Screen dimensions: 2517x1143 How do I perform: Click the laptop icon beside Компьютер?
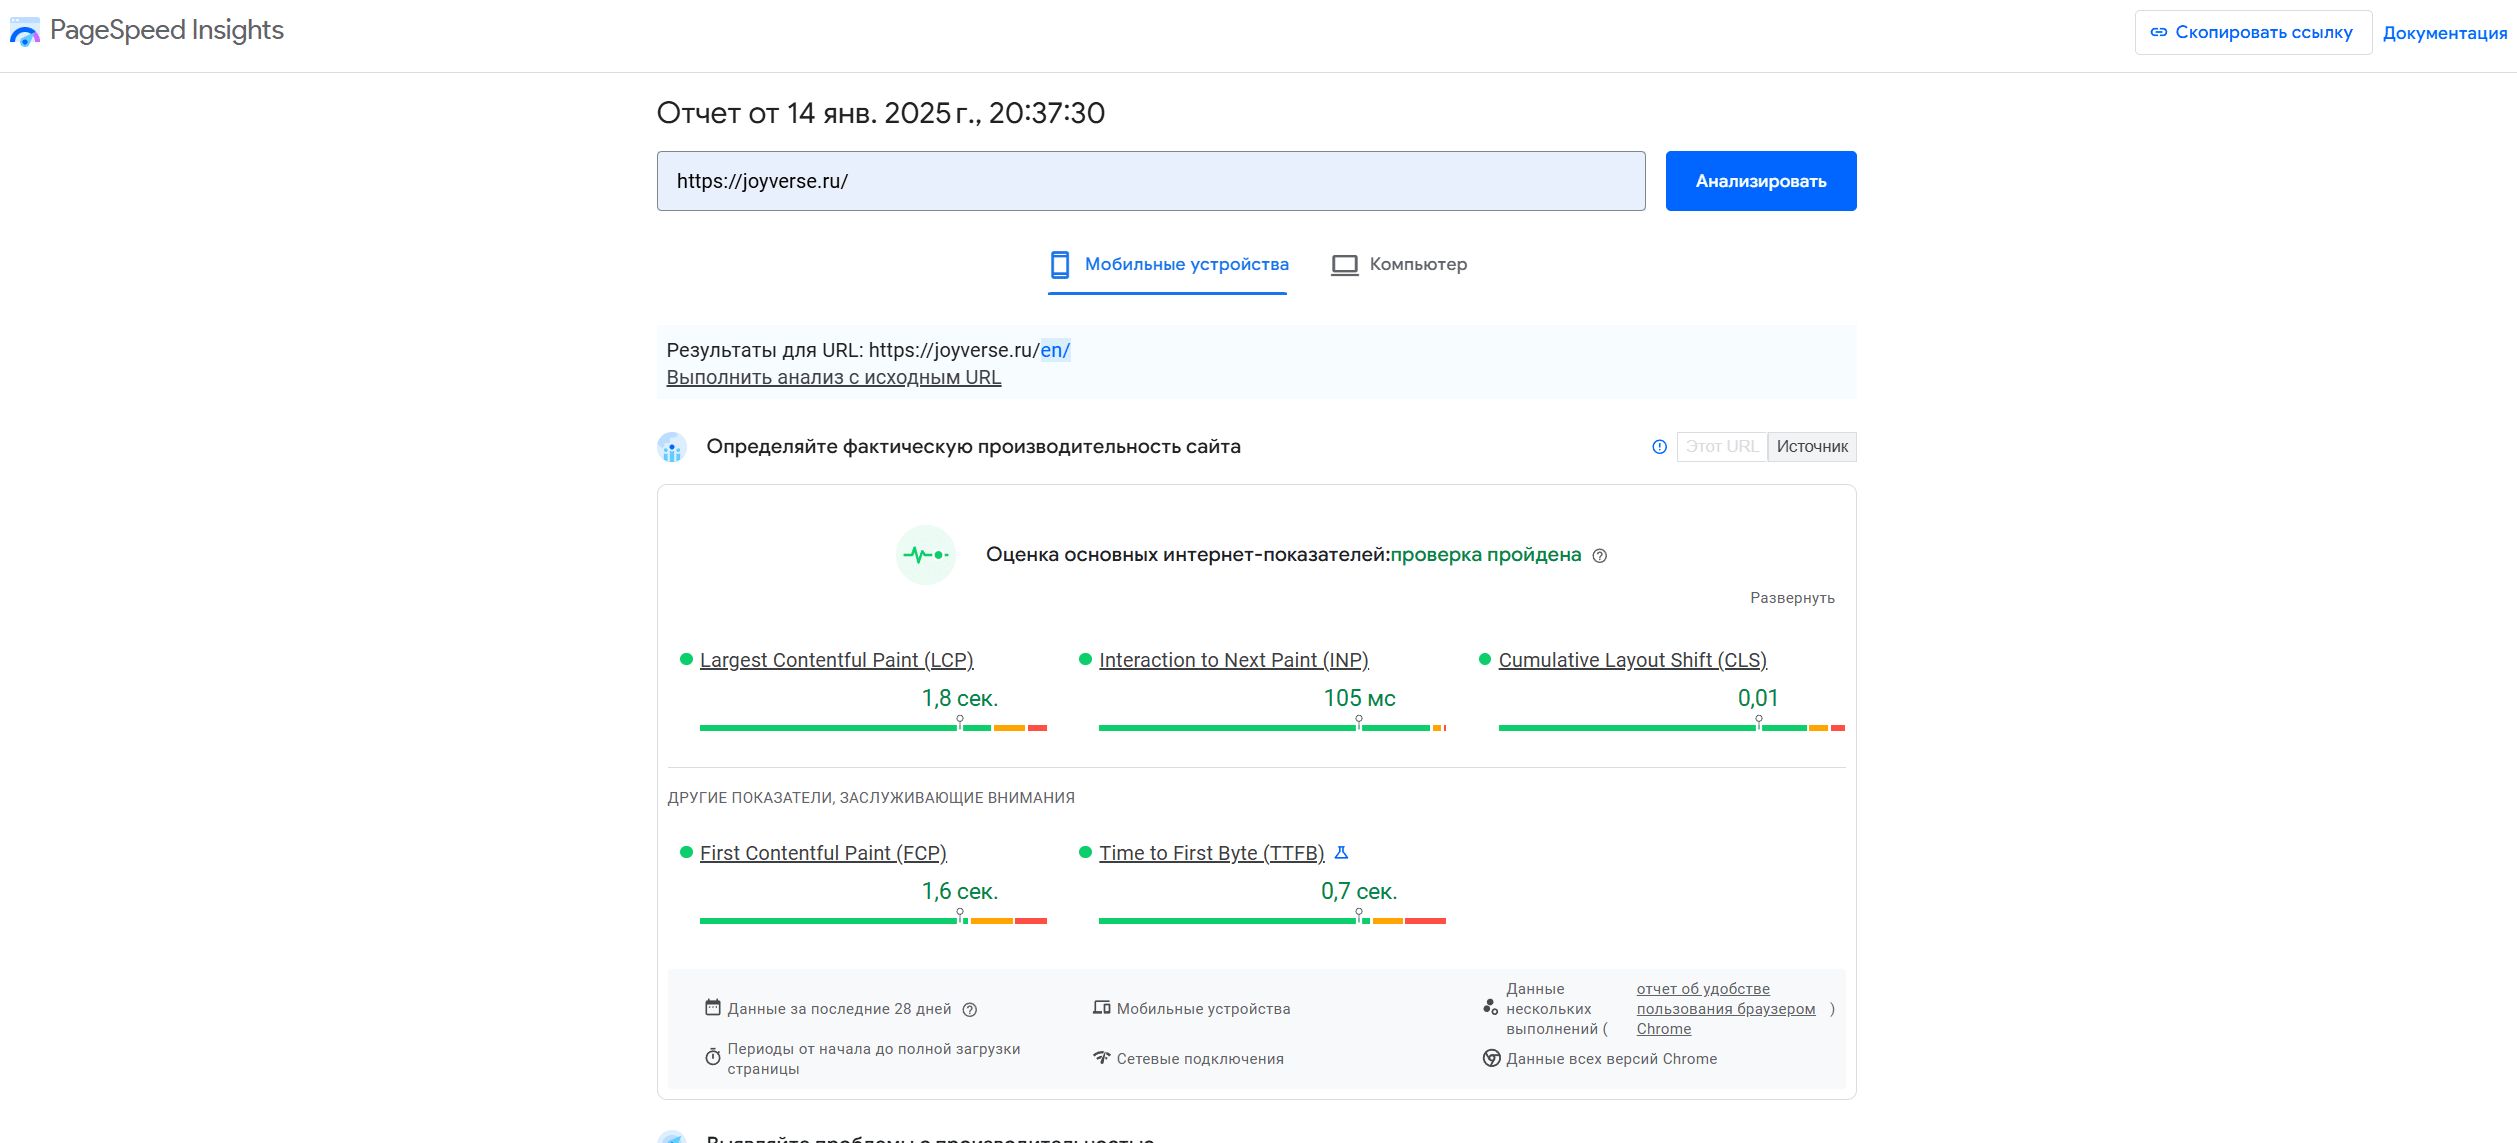pos(1344,265)
